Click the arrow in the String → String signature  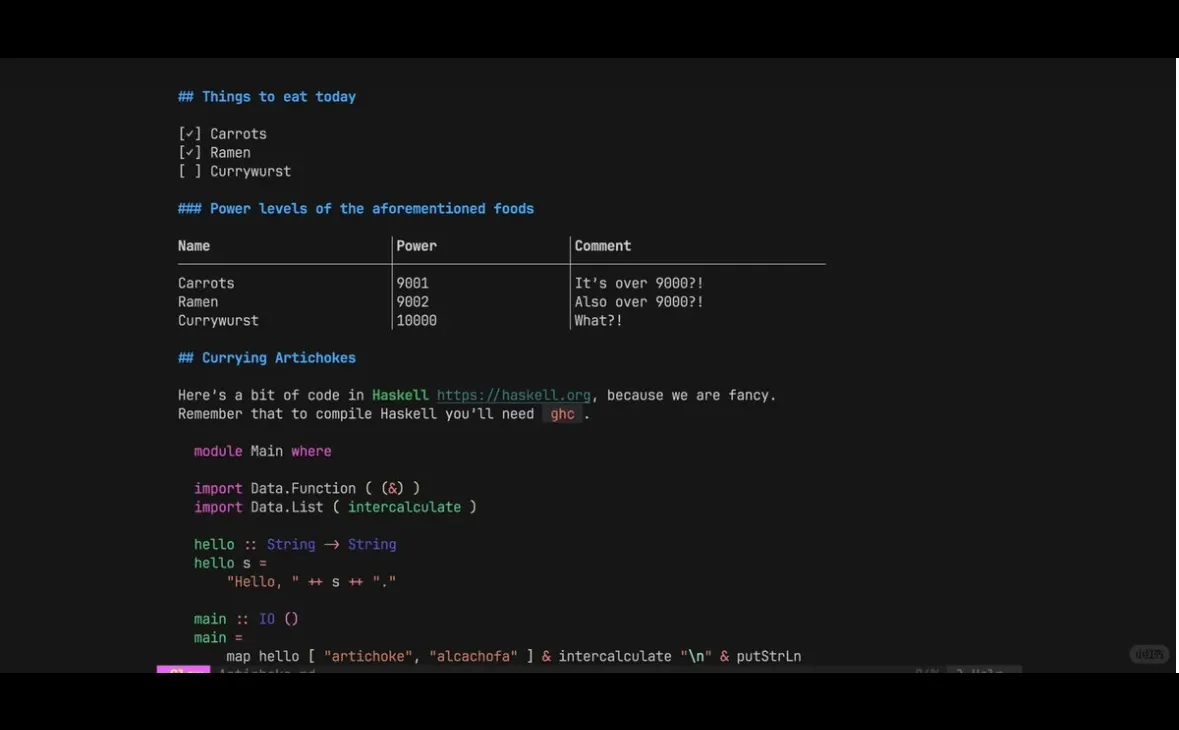click(329, 544)
